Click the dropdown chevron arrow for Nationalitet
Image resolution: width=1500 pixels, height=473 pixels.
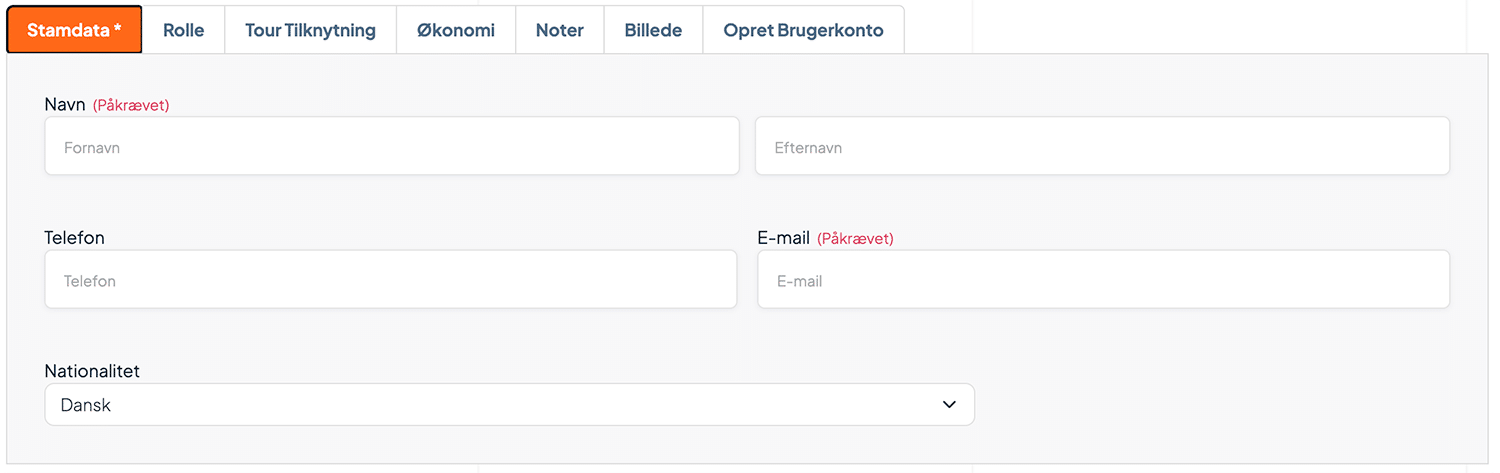pyautogui.click(x=948, y=405)
